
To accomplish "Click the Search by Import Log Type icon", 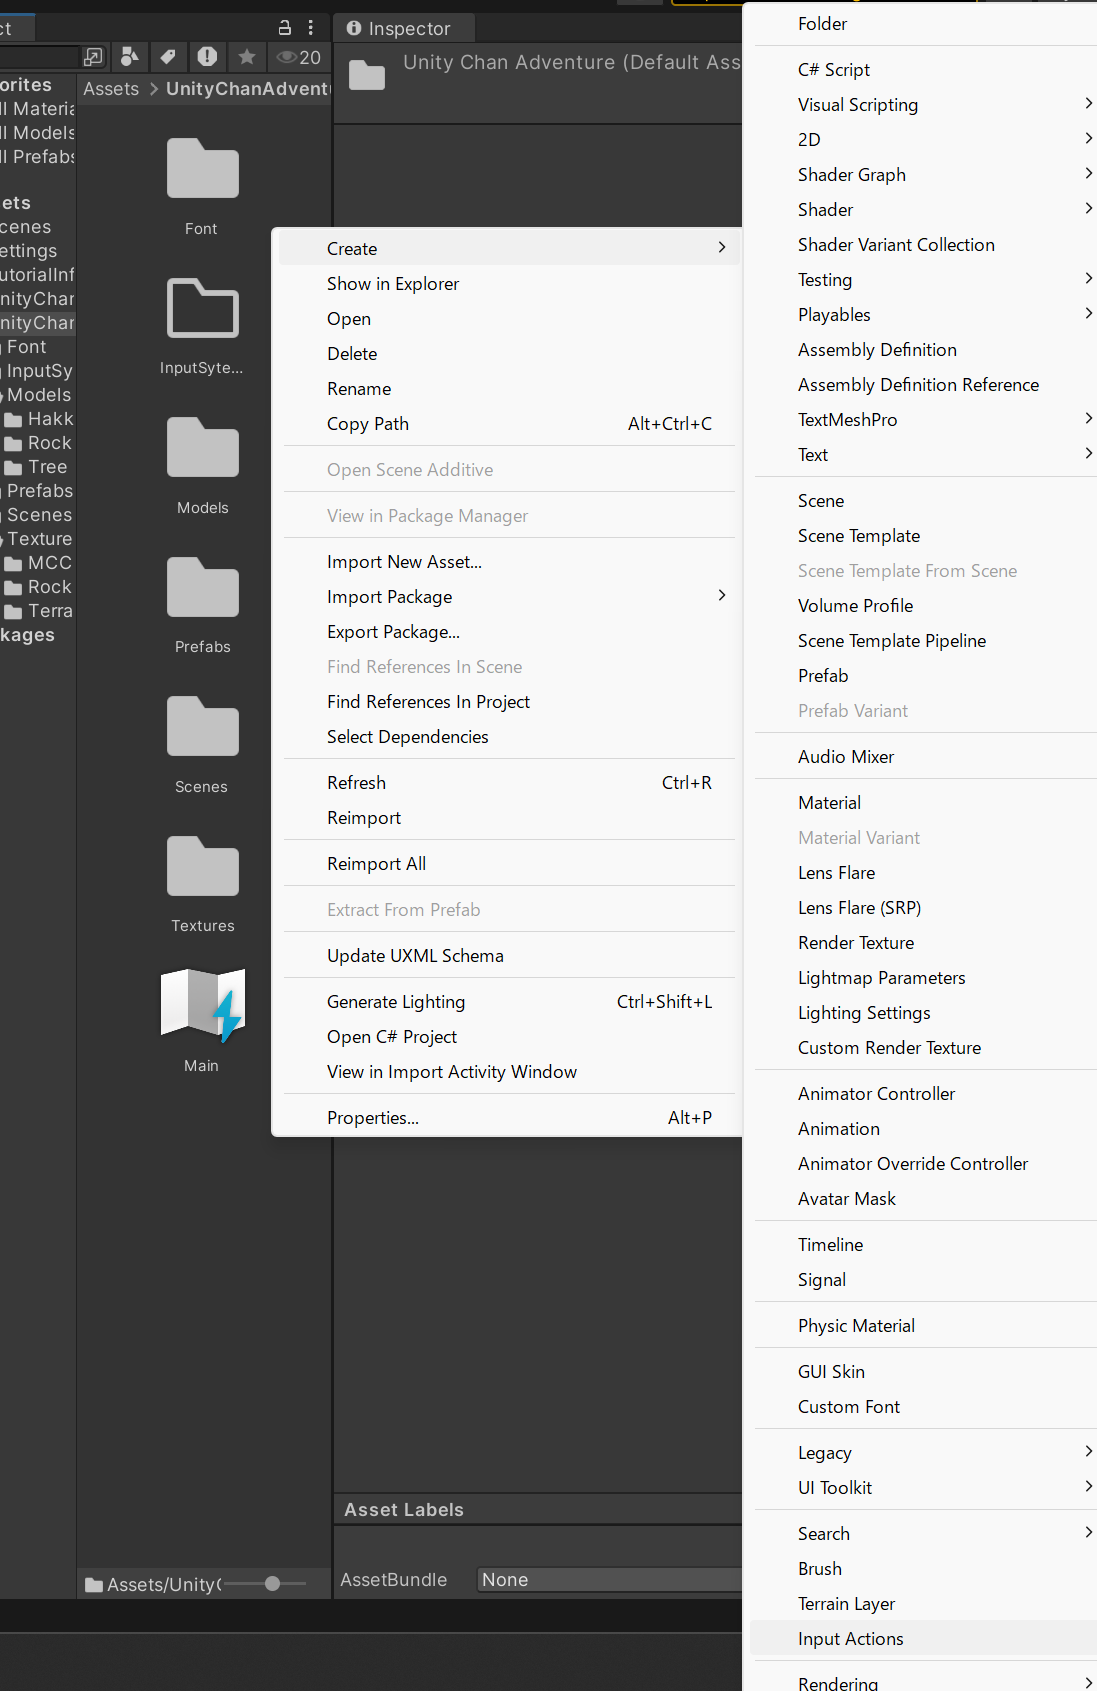I will point(207,57).
